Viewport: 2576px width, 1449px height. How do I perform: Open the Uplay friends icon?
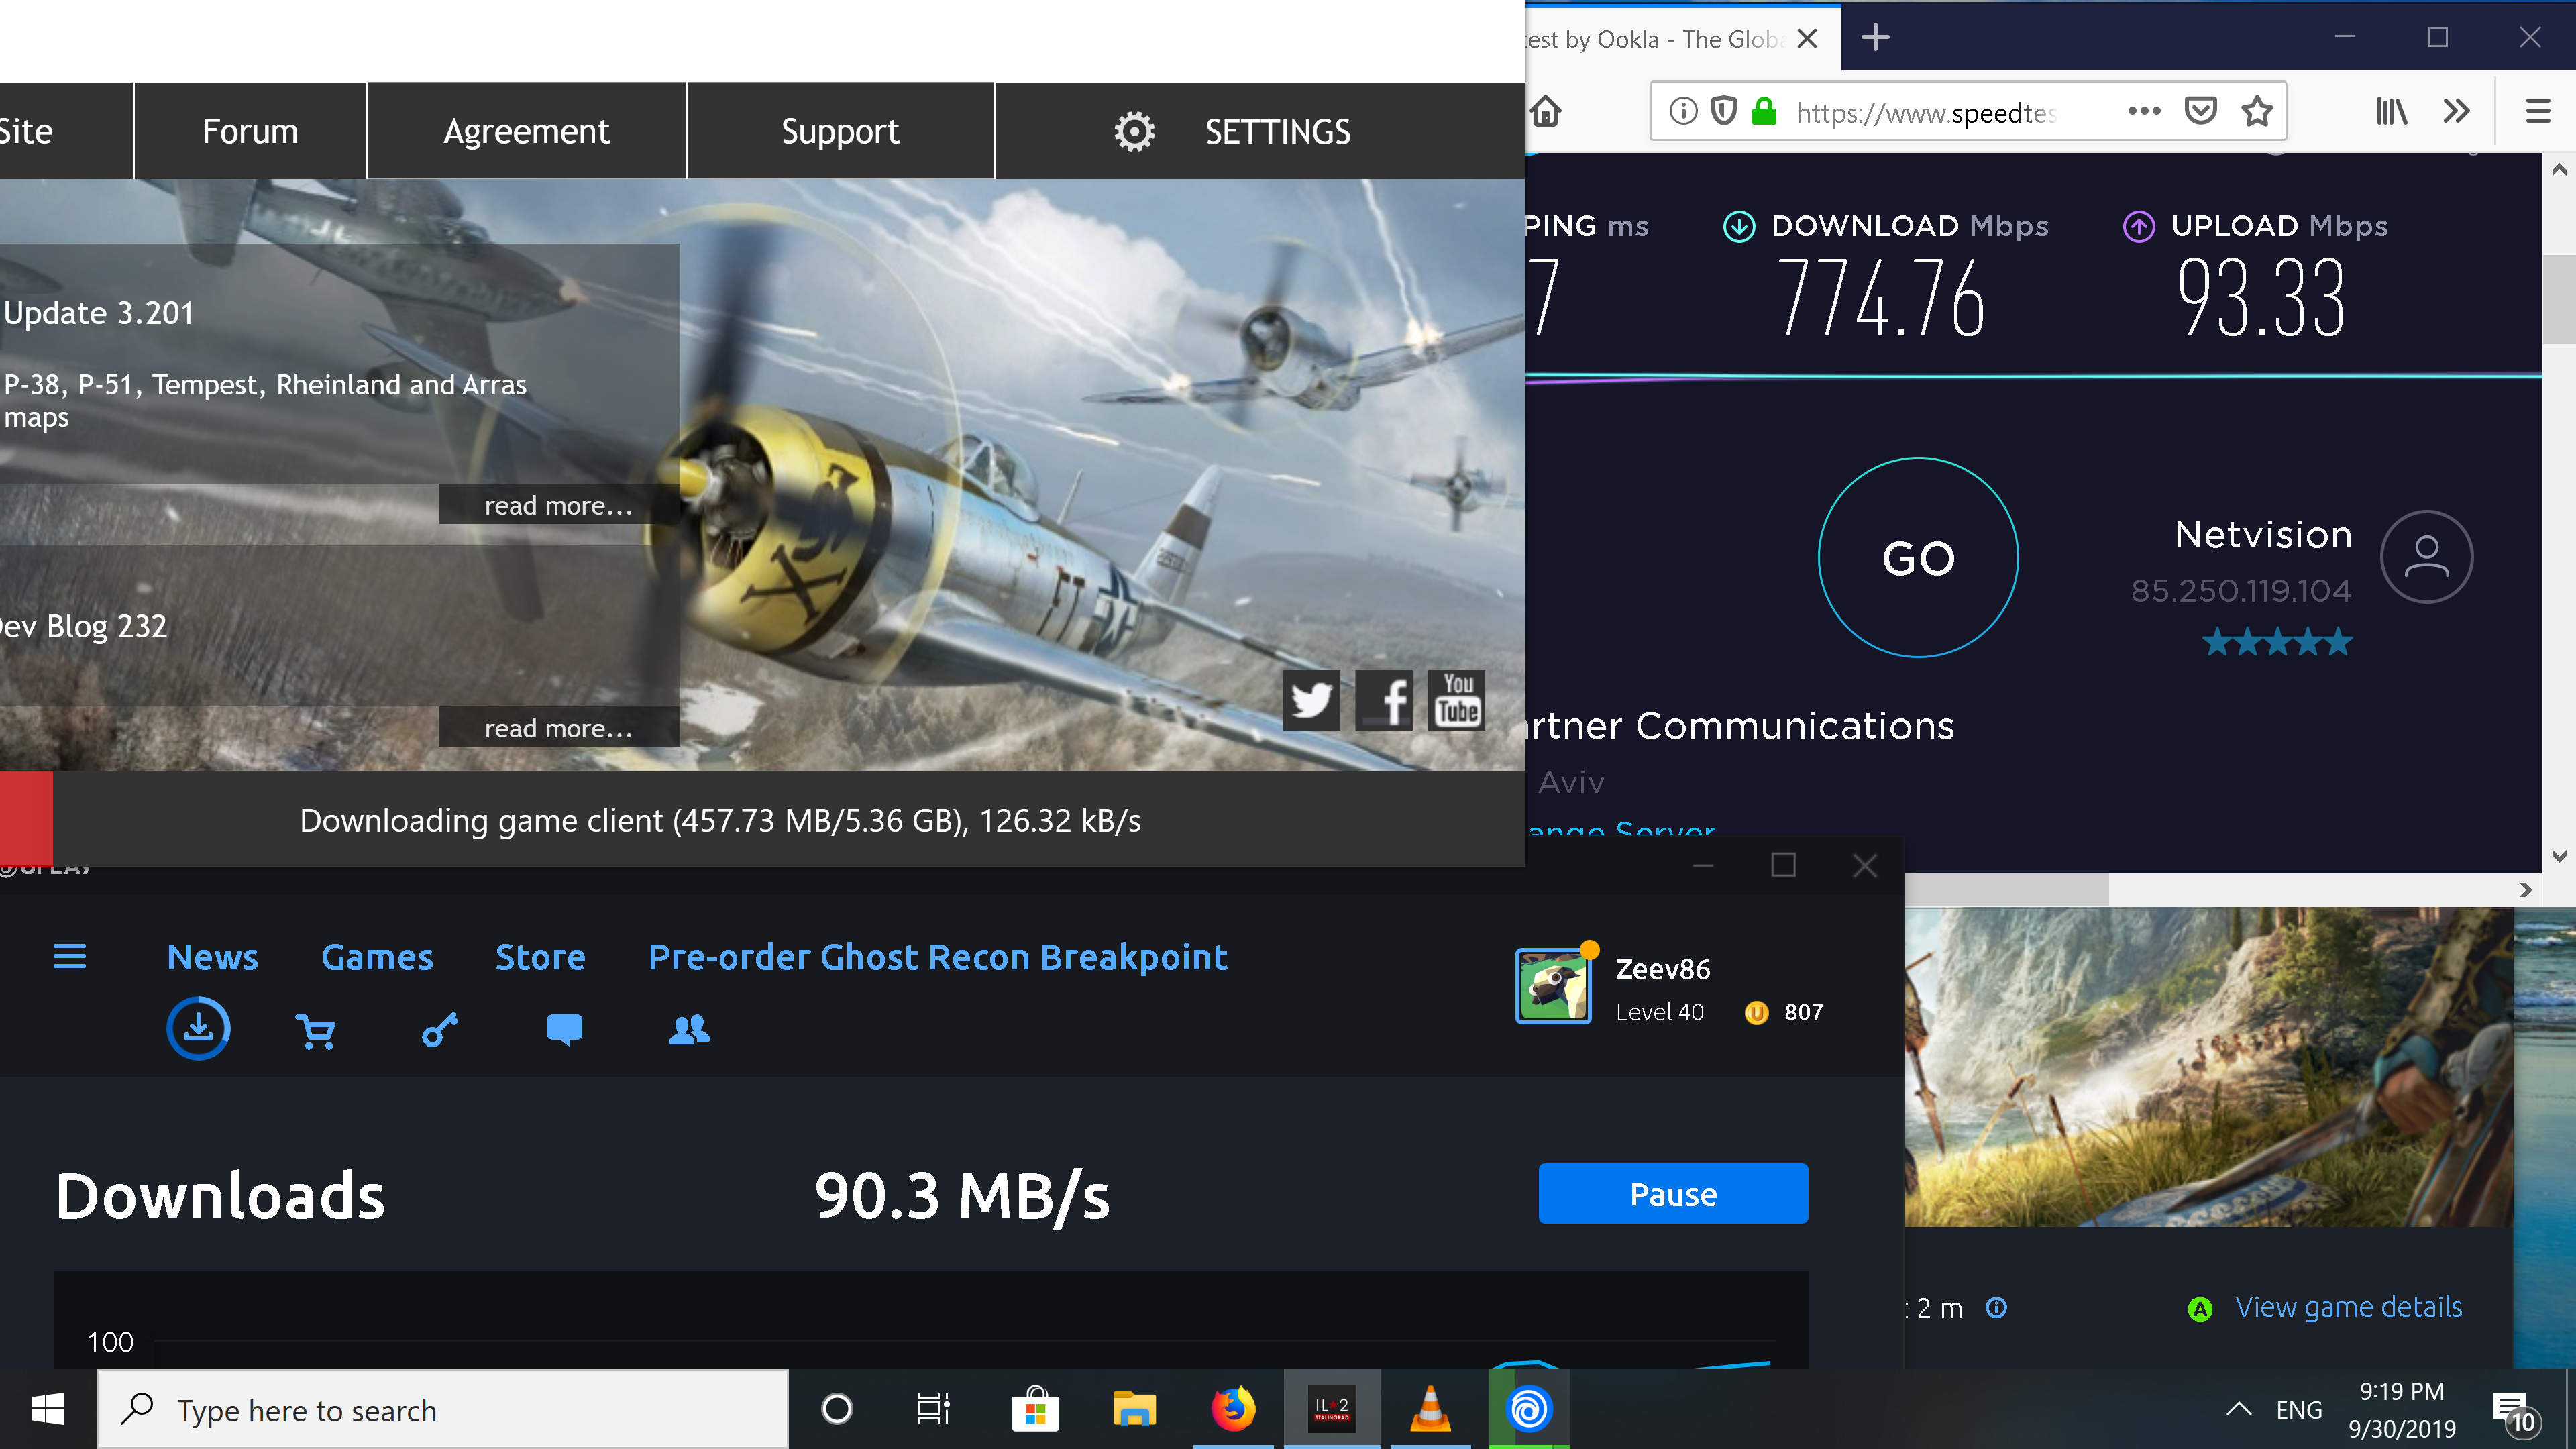[689, 1029]
